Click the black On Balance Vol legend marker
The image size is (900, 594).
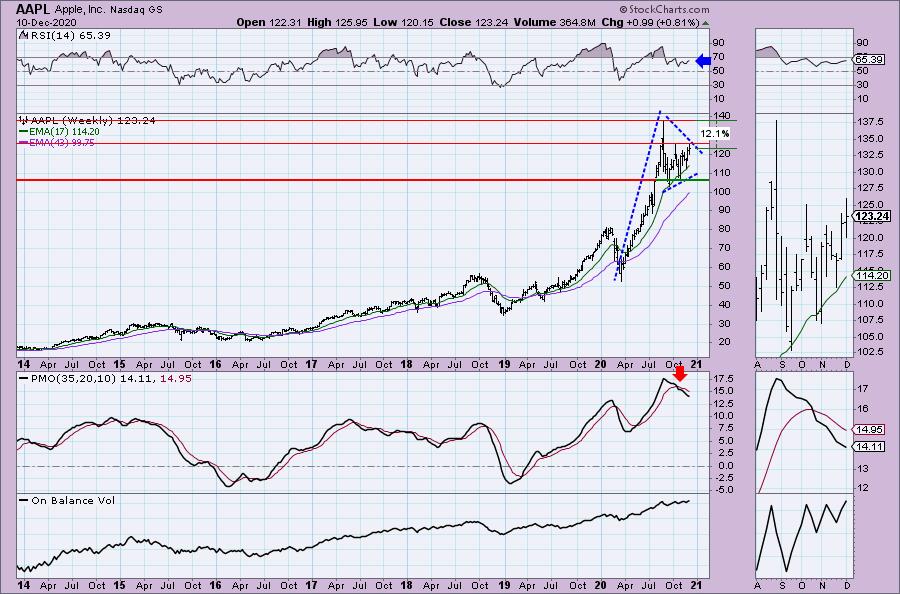(24, 500)
